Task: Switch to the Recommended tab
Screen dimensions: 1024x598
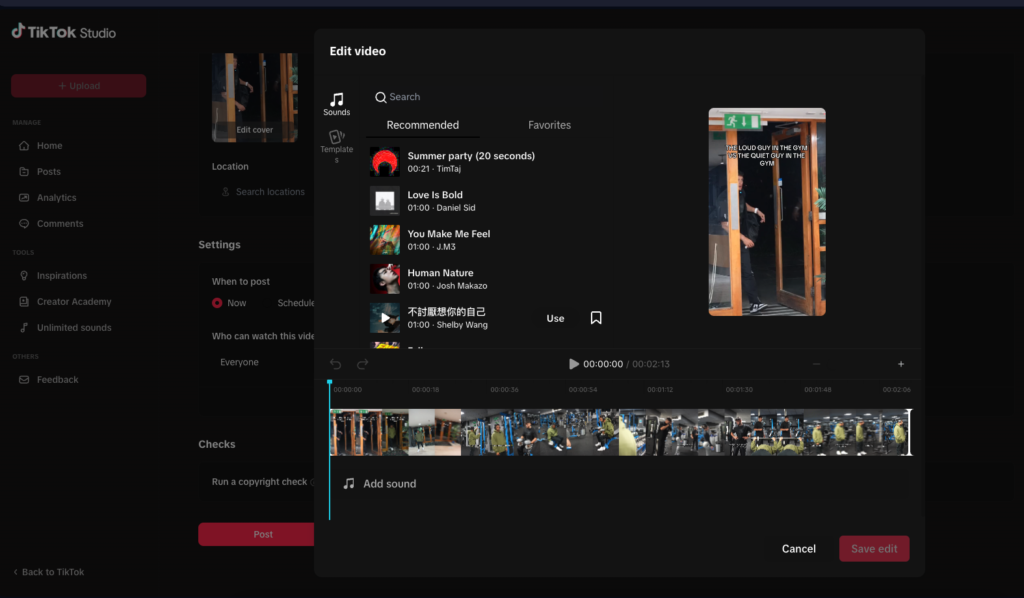Action: [x=423, y=125]
